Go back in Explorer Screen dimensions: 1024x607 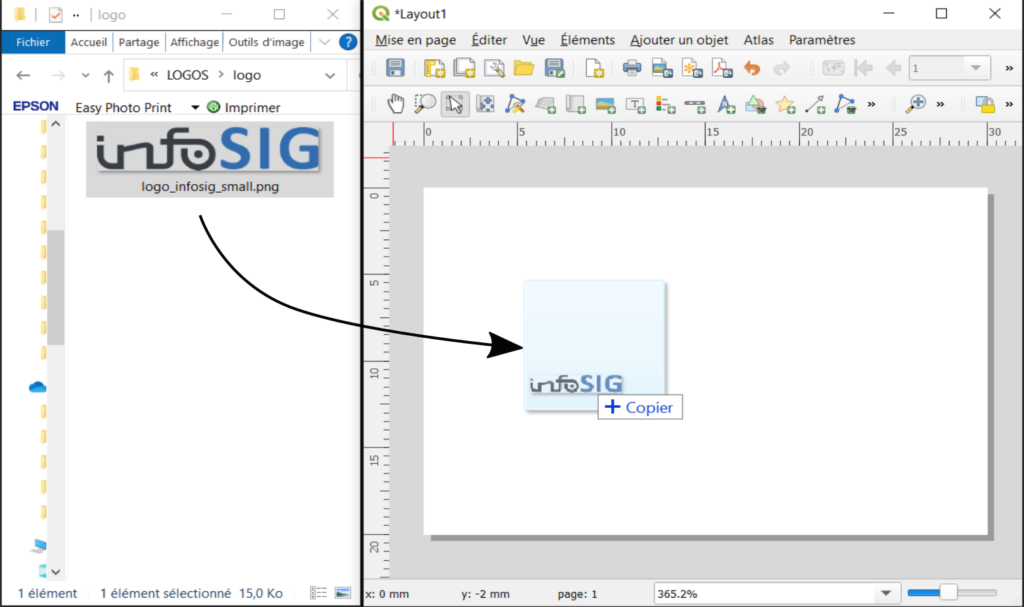[24, 75]
